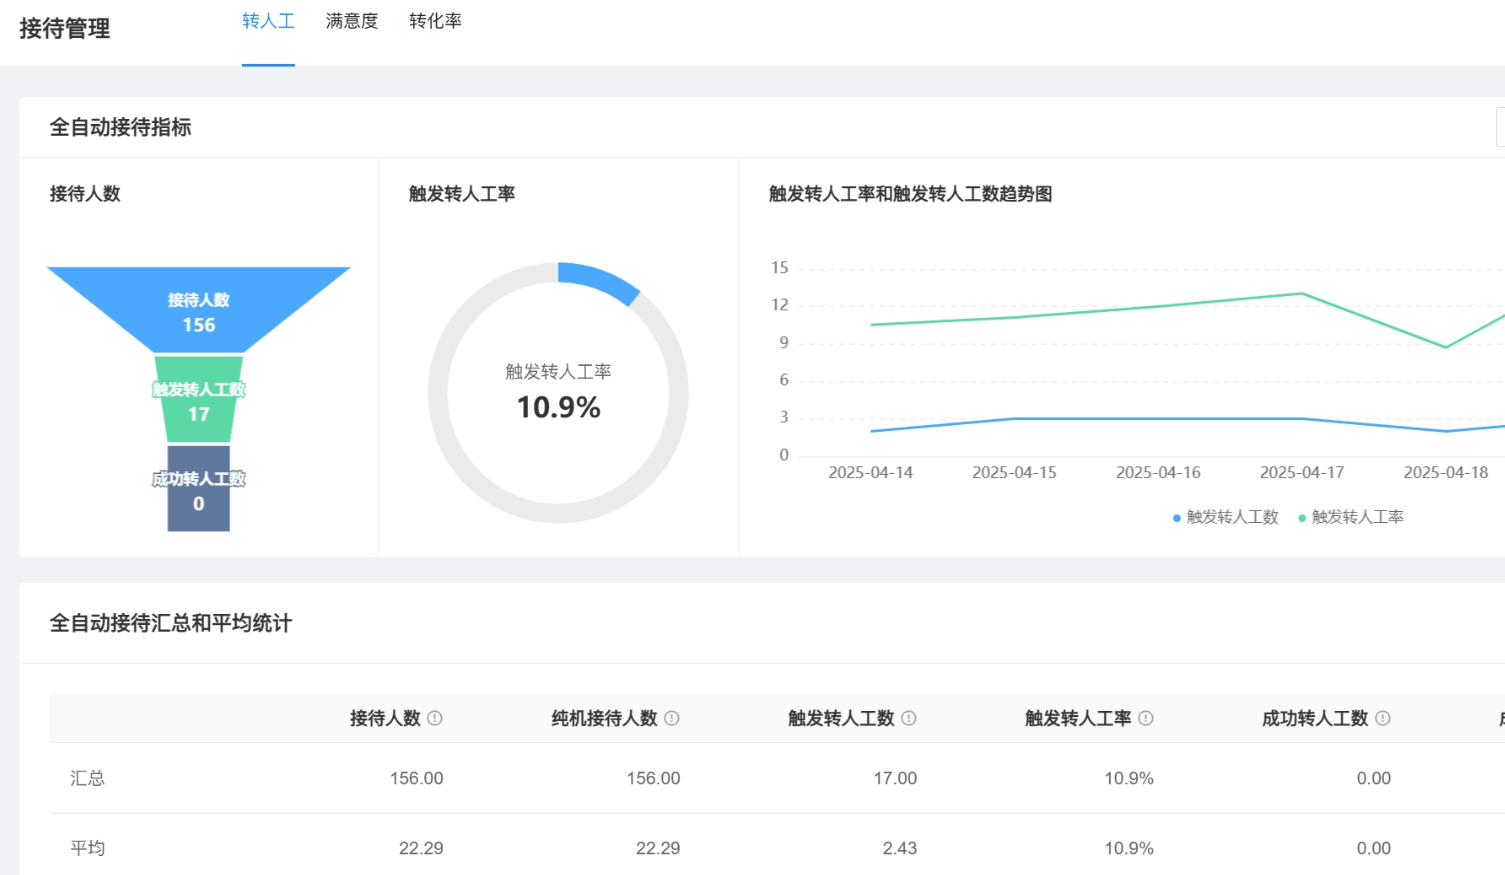The height and width of the screenshot is (875, 1505).
Task: Open the 满意度 tab
Action: click(352, 21)
